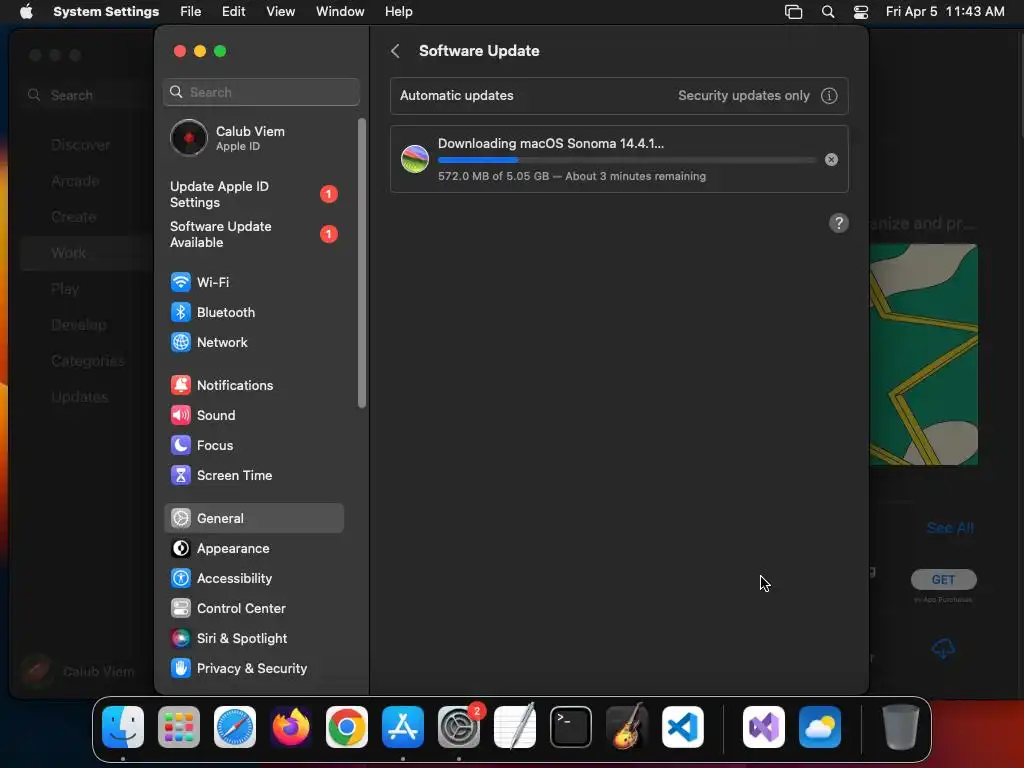This screenshot has width=1024, height=768.
Task: Open Visual Studio from the Dock
Action: click(x=764, y=727)
